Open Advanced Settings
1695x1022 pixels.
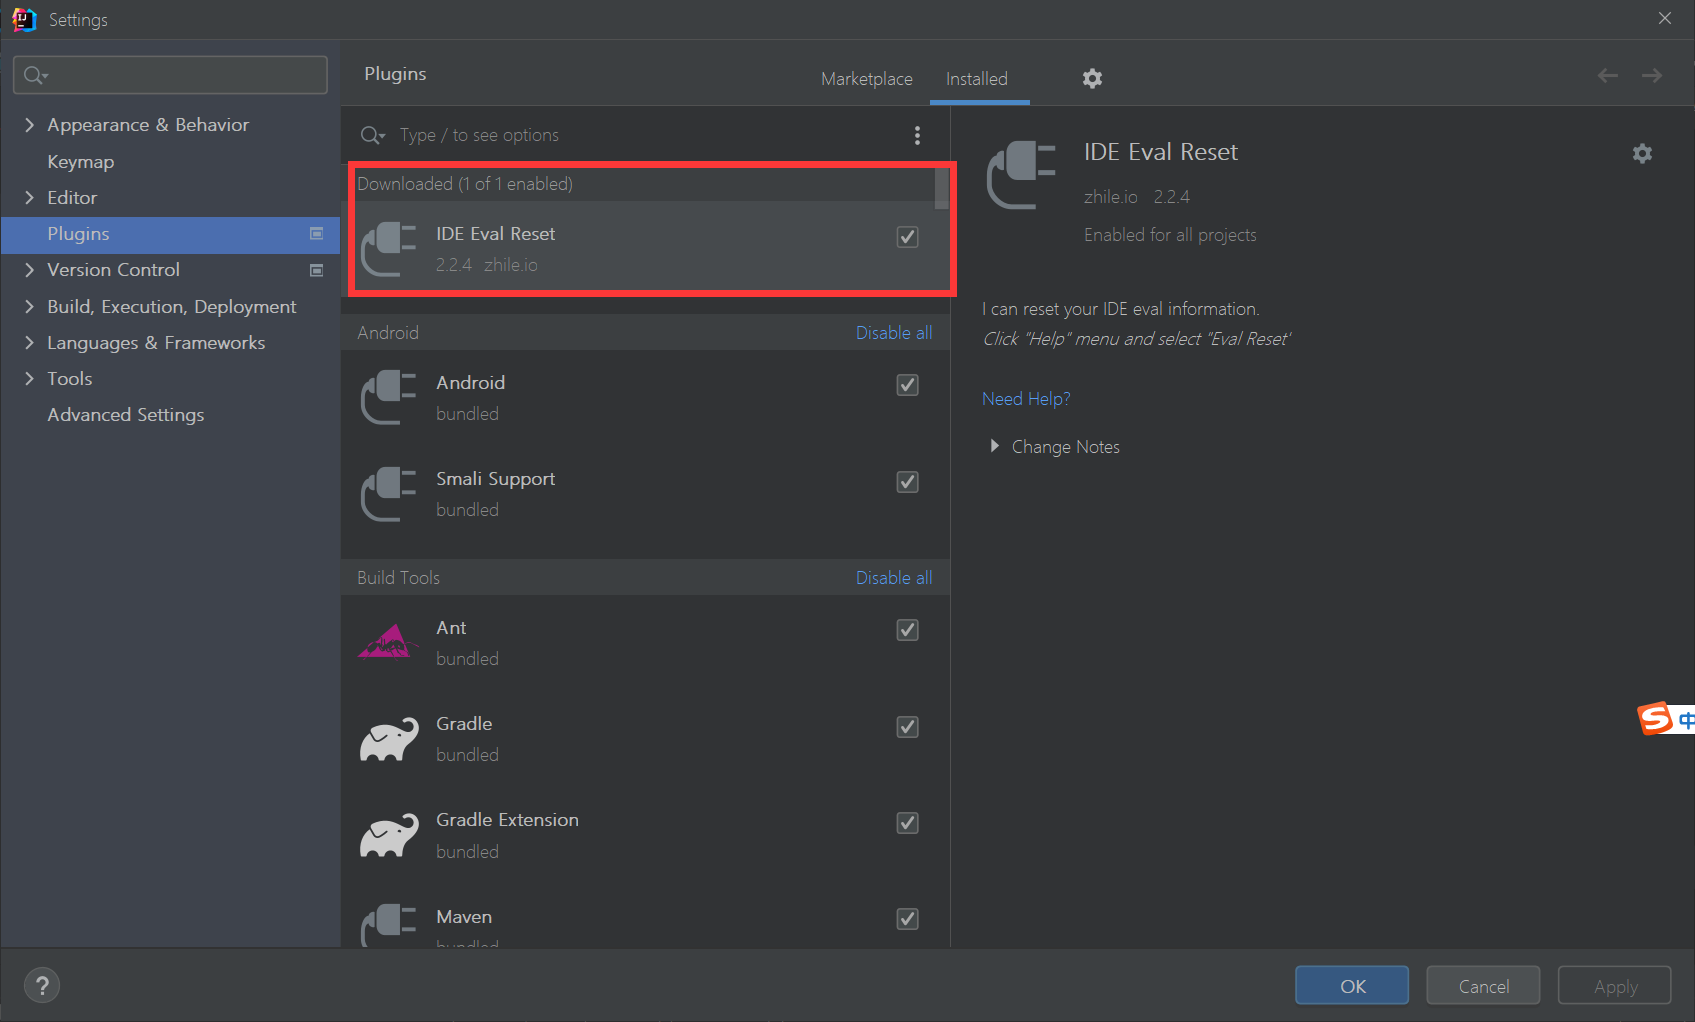tap(126, 415)
